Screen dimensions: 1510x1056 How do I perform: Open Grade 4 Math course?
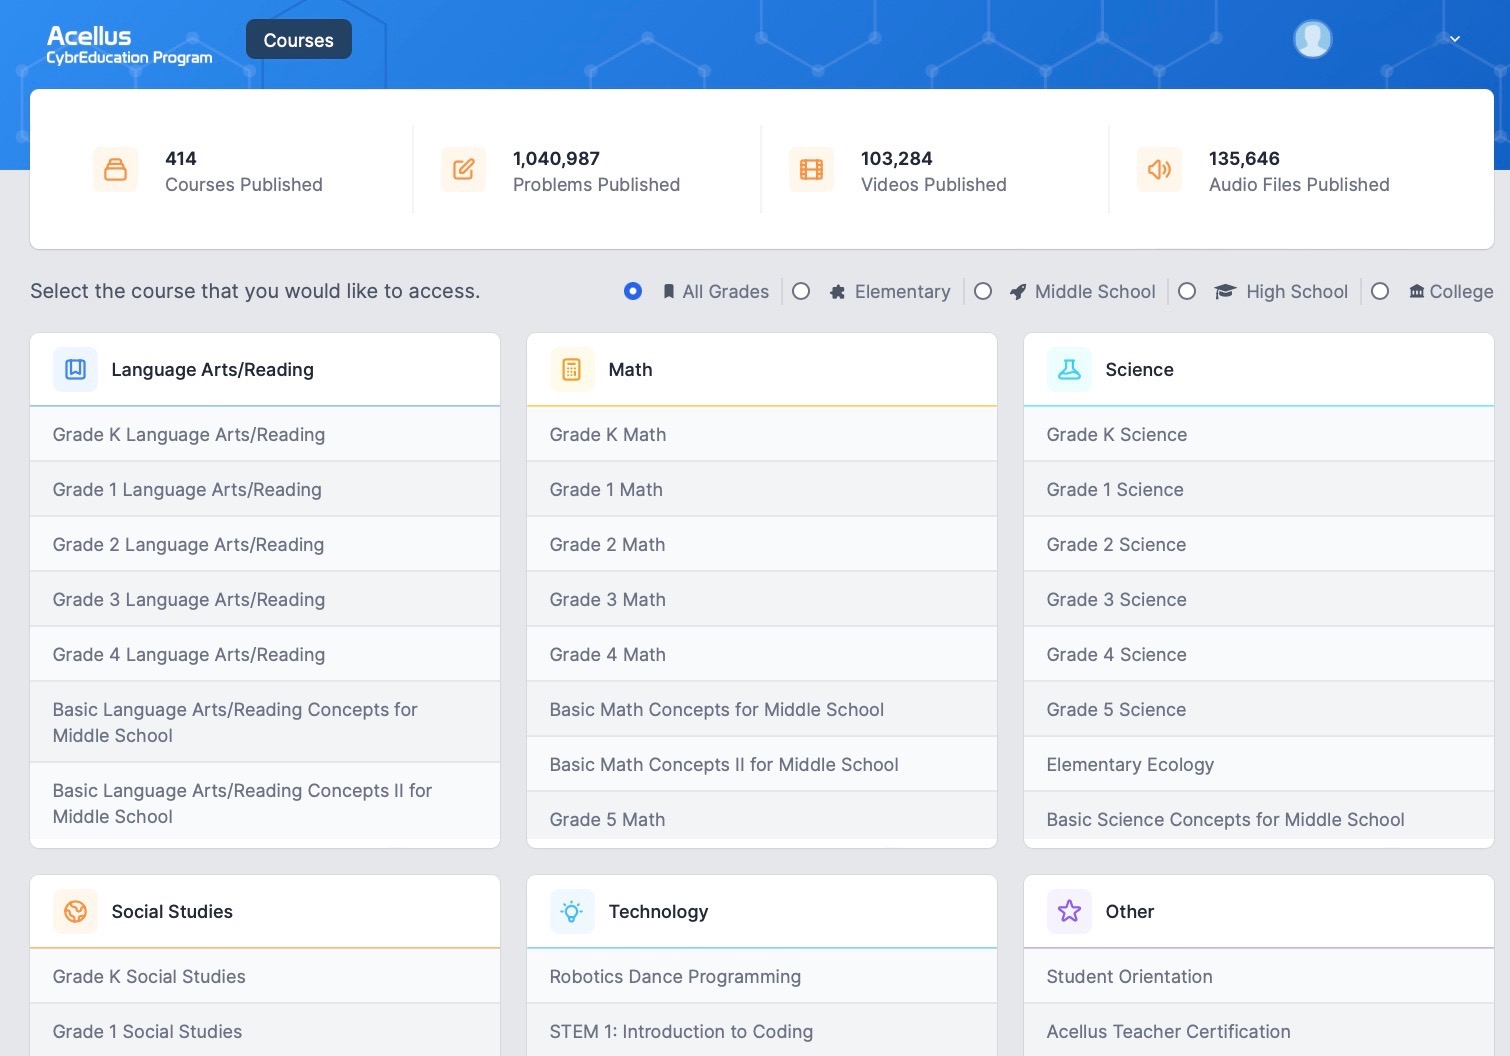tap(762, 654)
